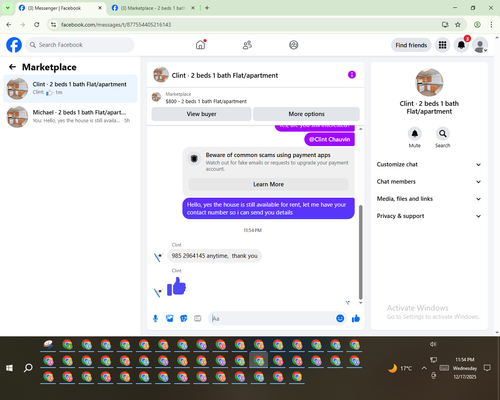The width and height of the screenshot is (500, 400).
Task: Bookmark this page star icon
Action: (458, 25)
